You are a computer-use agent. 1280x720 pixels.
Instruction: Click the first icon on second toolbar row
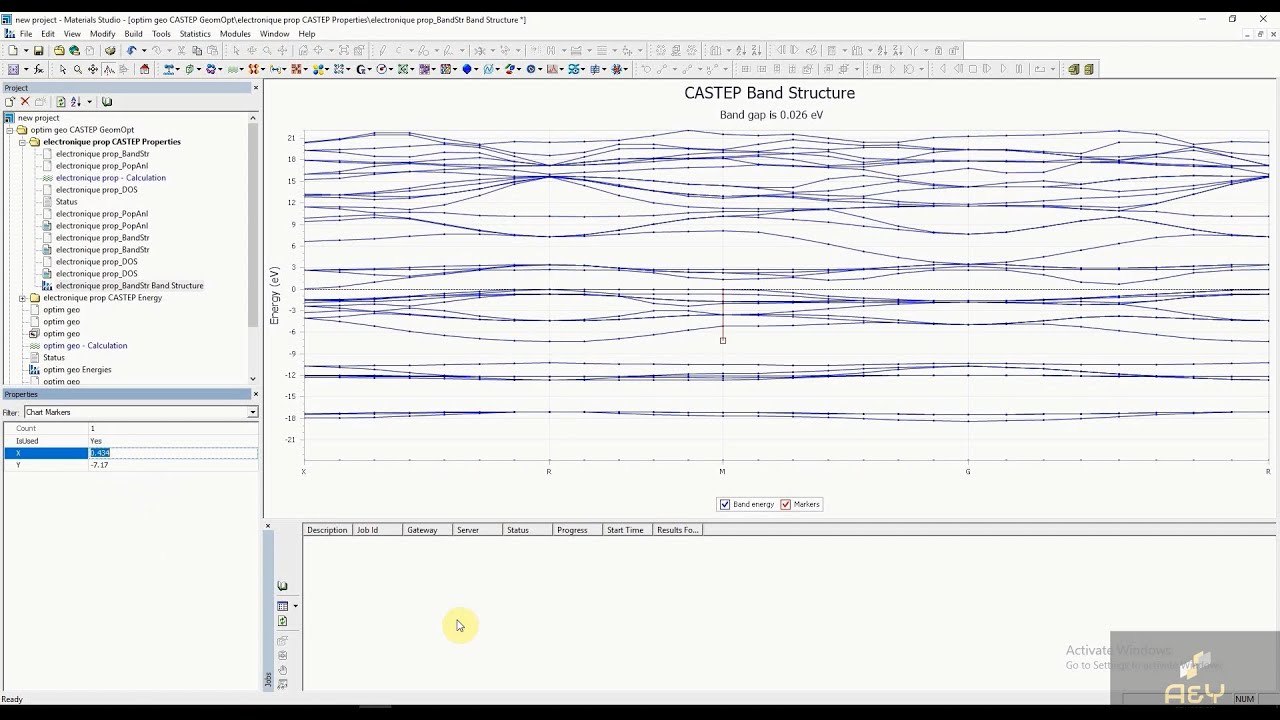pyautogui.click(x=13, y=69)
